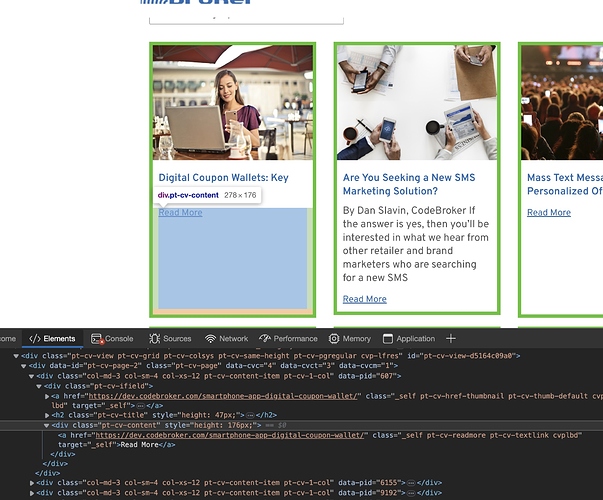The width and height of the screenshot is (603, 500).
Task: Click the Memory chip icon
Action: click(x=334, y=339)
